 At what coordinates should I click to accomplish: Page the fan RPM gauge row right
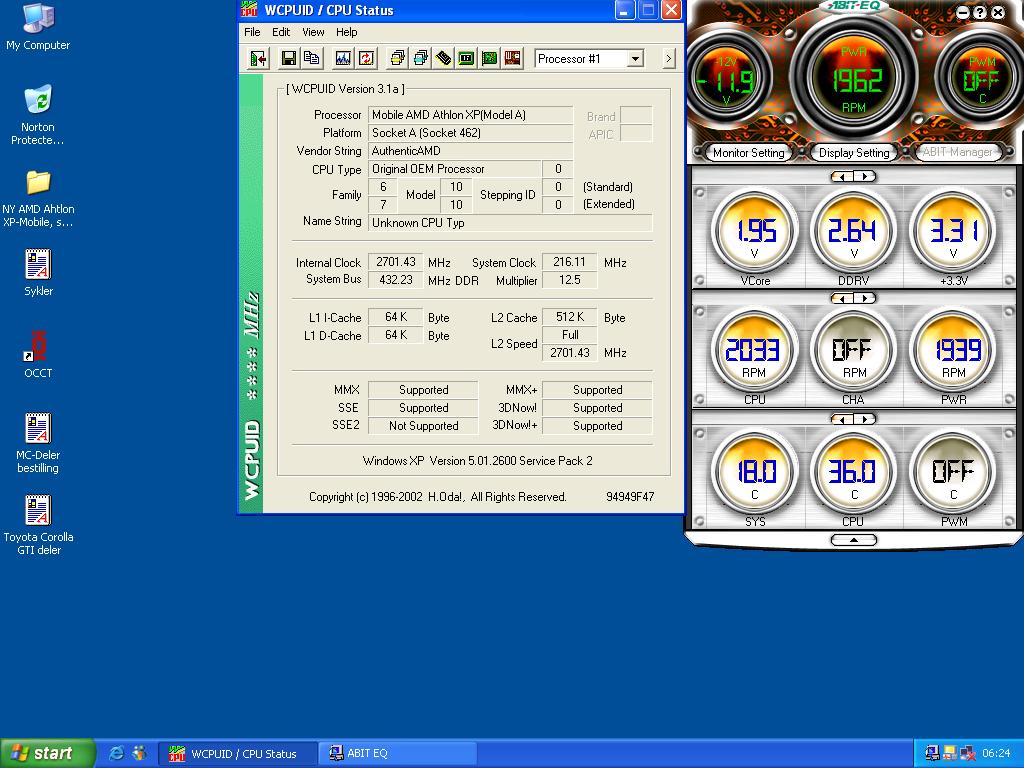tap(865, 298)
